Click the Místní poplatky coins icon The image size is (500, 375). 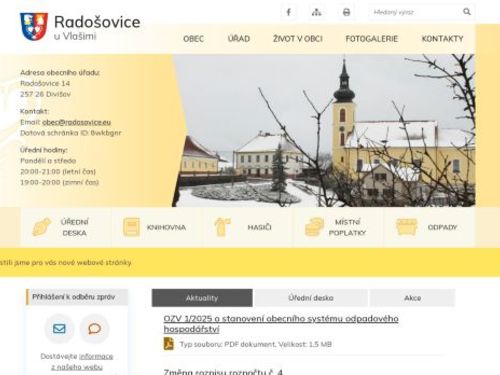click(314, 227)
